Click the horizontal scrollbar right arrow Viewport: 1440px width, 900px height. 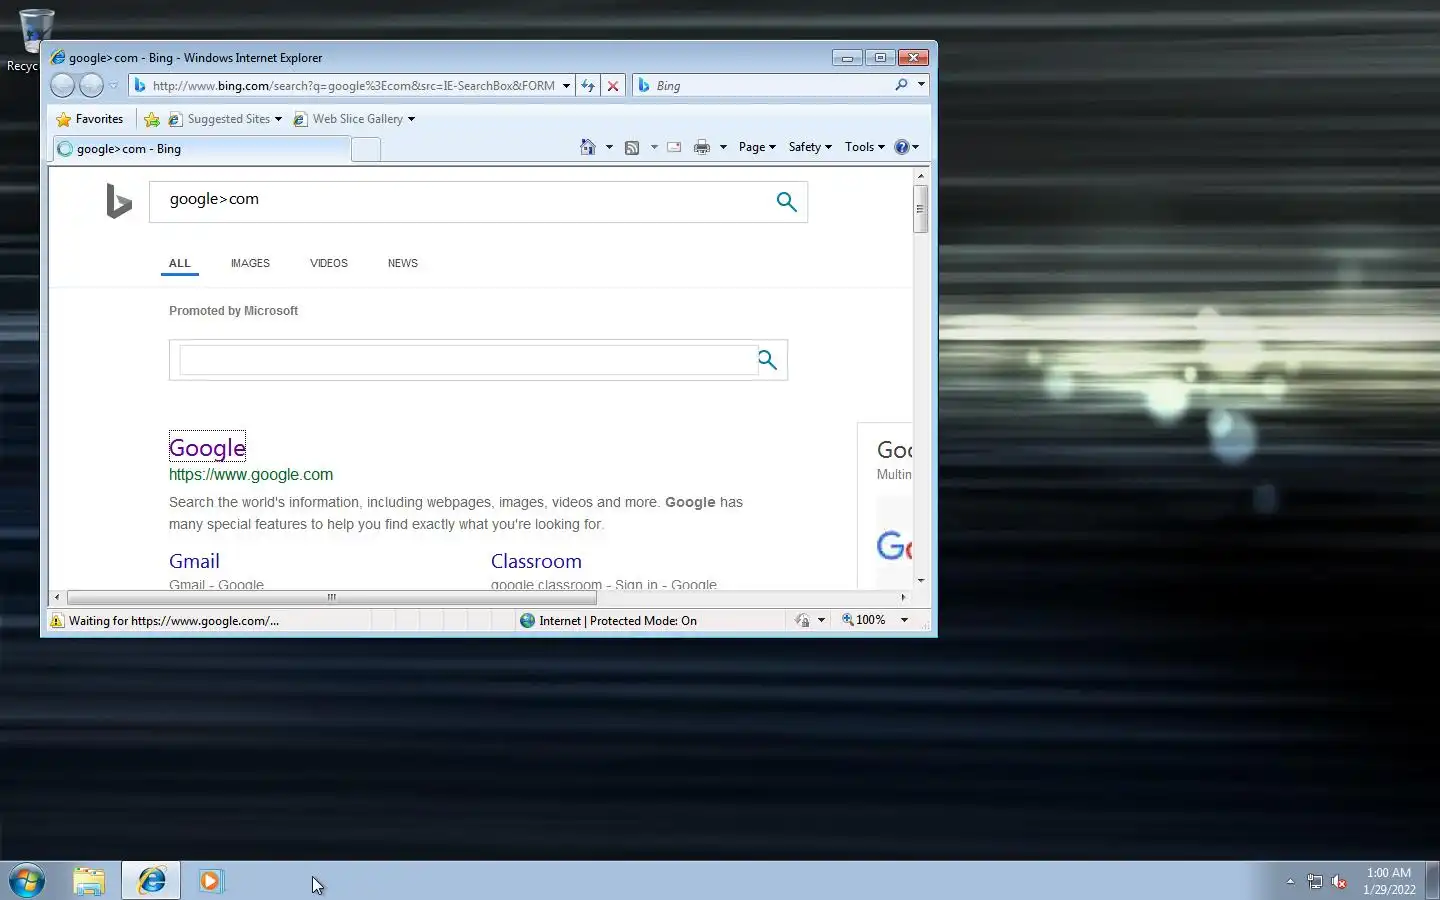pos(903,598)
